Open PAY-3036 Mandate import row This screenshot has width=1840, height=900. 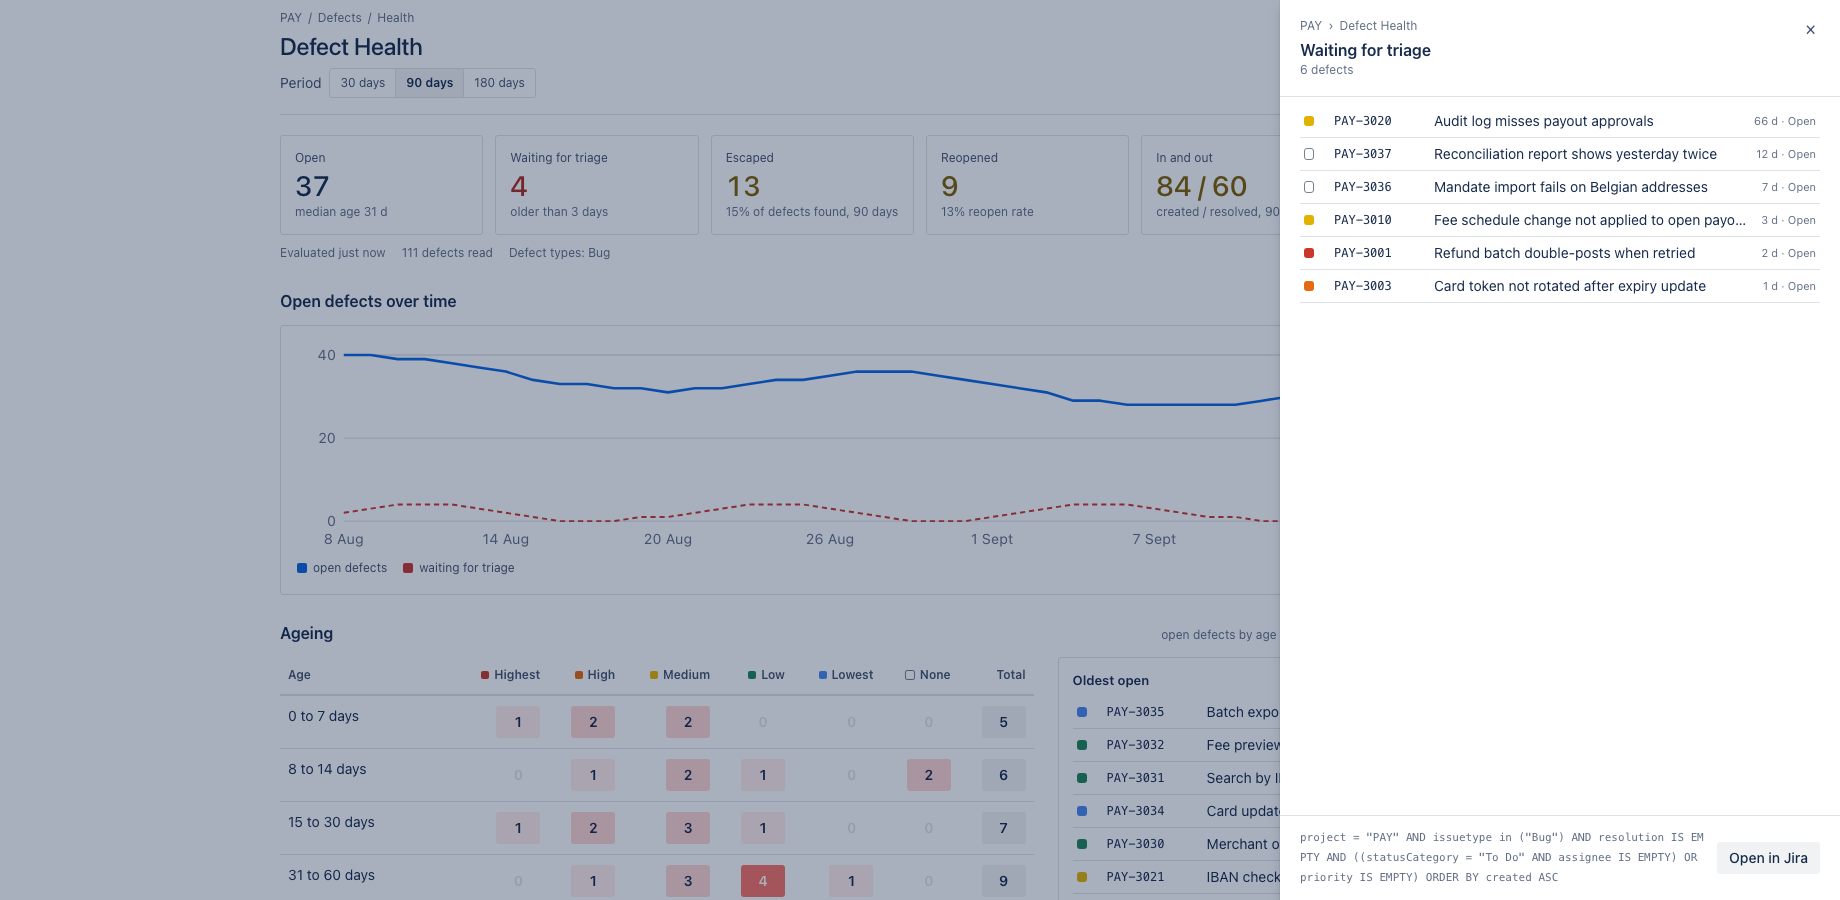click(x=1560, y=187)
